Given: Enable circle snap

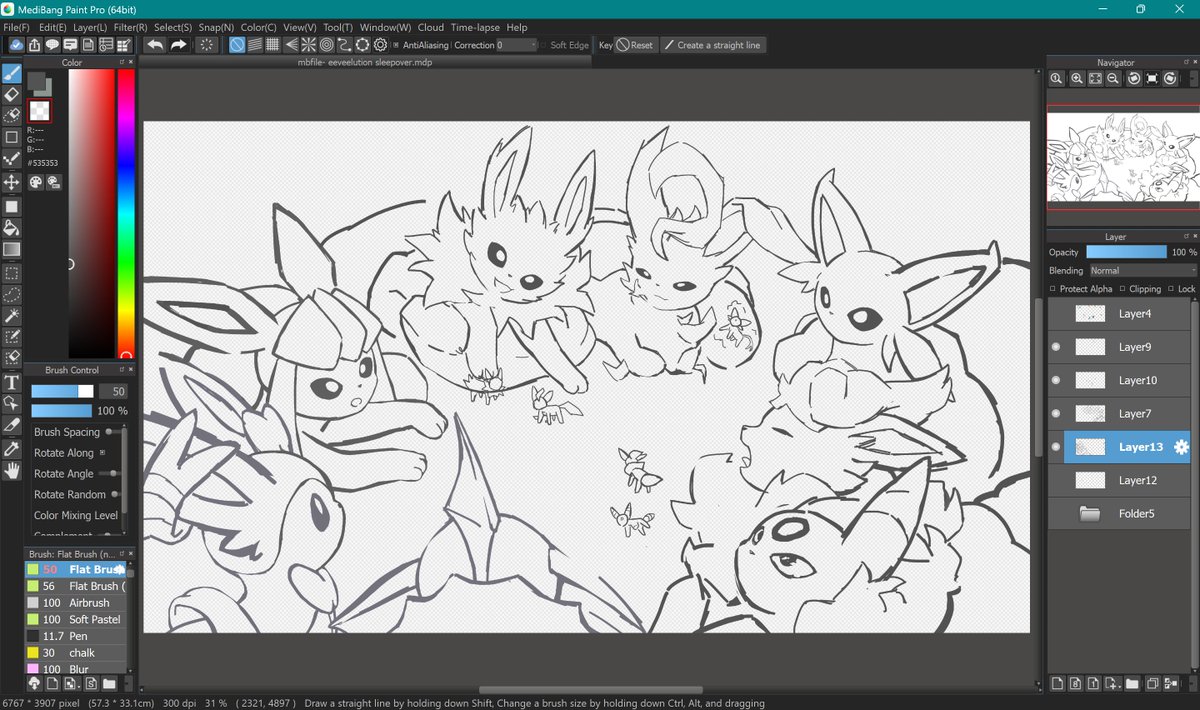Looking at the screenshot, I should click(x=326, y=45).
